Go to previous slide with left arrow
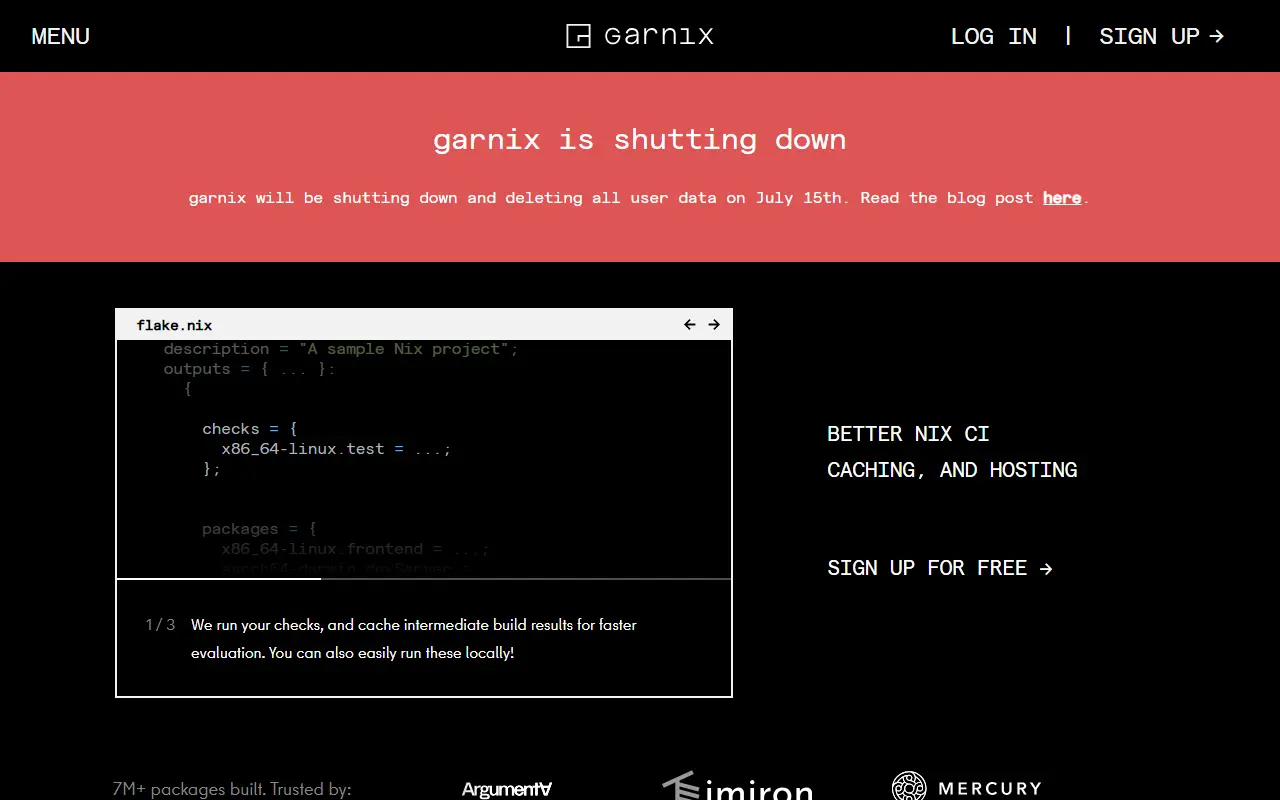 [x=690, y=325]
